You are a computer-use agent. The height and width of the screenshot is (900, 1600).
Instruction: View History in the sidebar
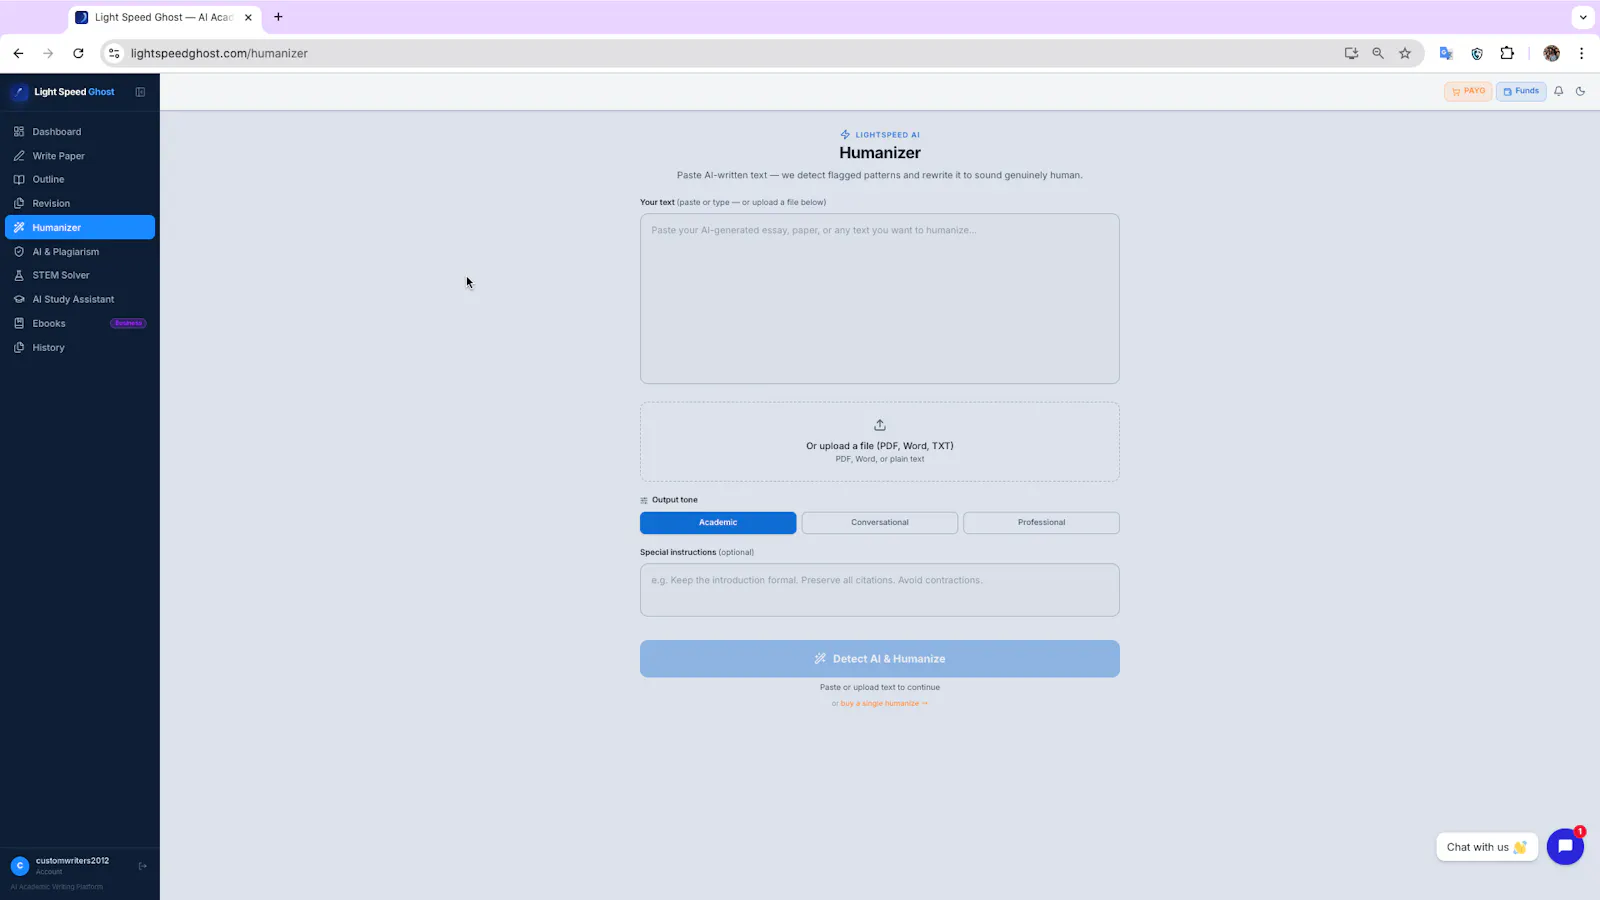point(80,348)
